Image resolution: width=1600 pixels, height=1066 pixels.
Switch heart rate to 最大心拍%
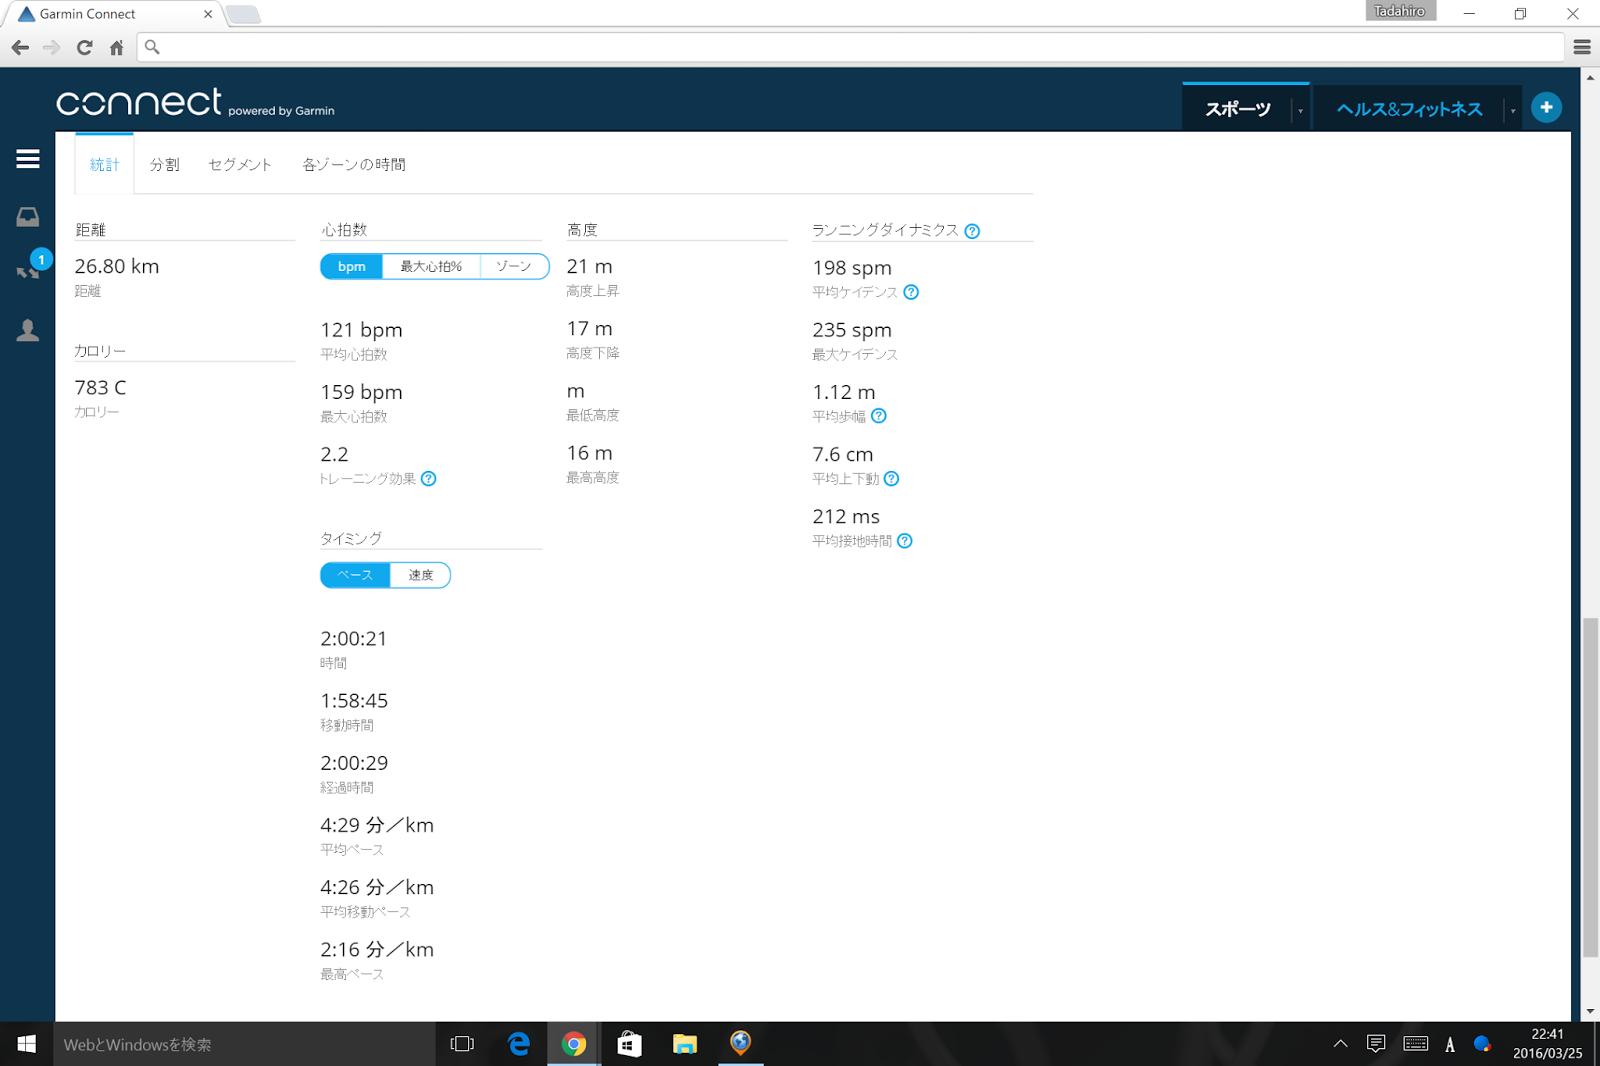click(x=431, y=267)
